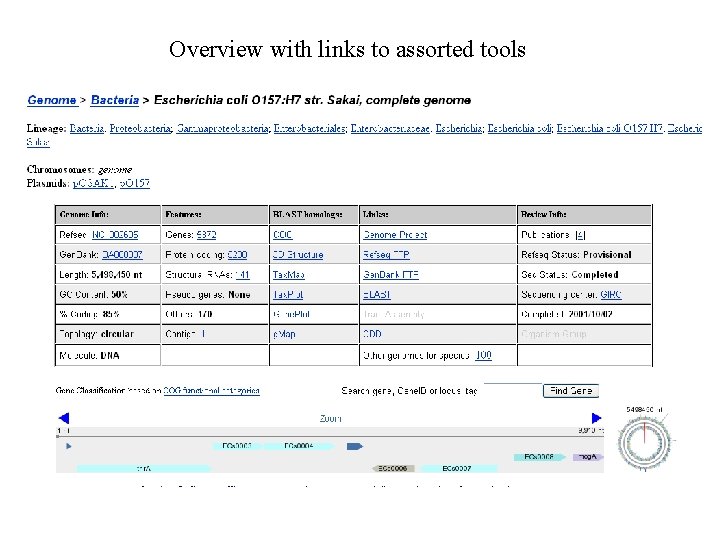This screenshot has height=540, width=720.
Task: Focus the gene search input field
Action: 512,390
